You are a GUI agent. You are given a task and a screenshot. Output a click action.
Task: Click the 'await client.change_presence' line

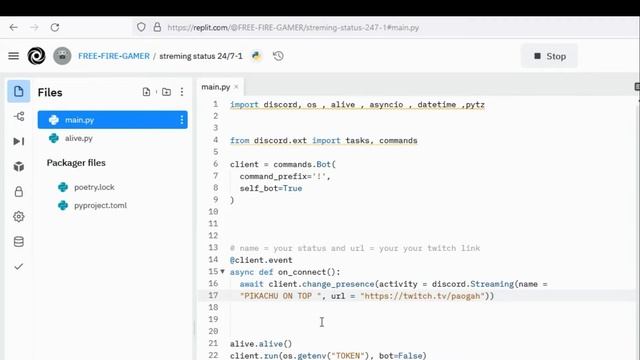tap(394, 284)
